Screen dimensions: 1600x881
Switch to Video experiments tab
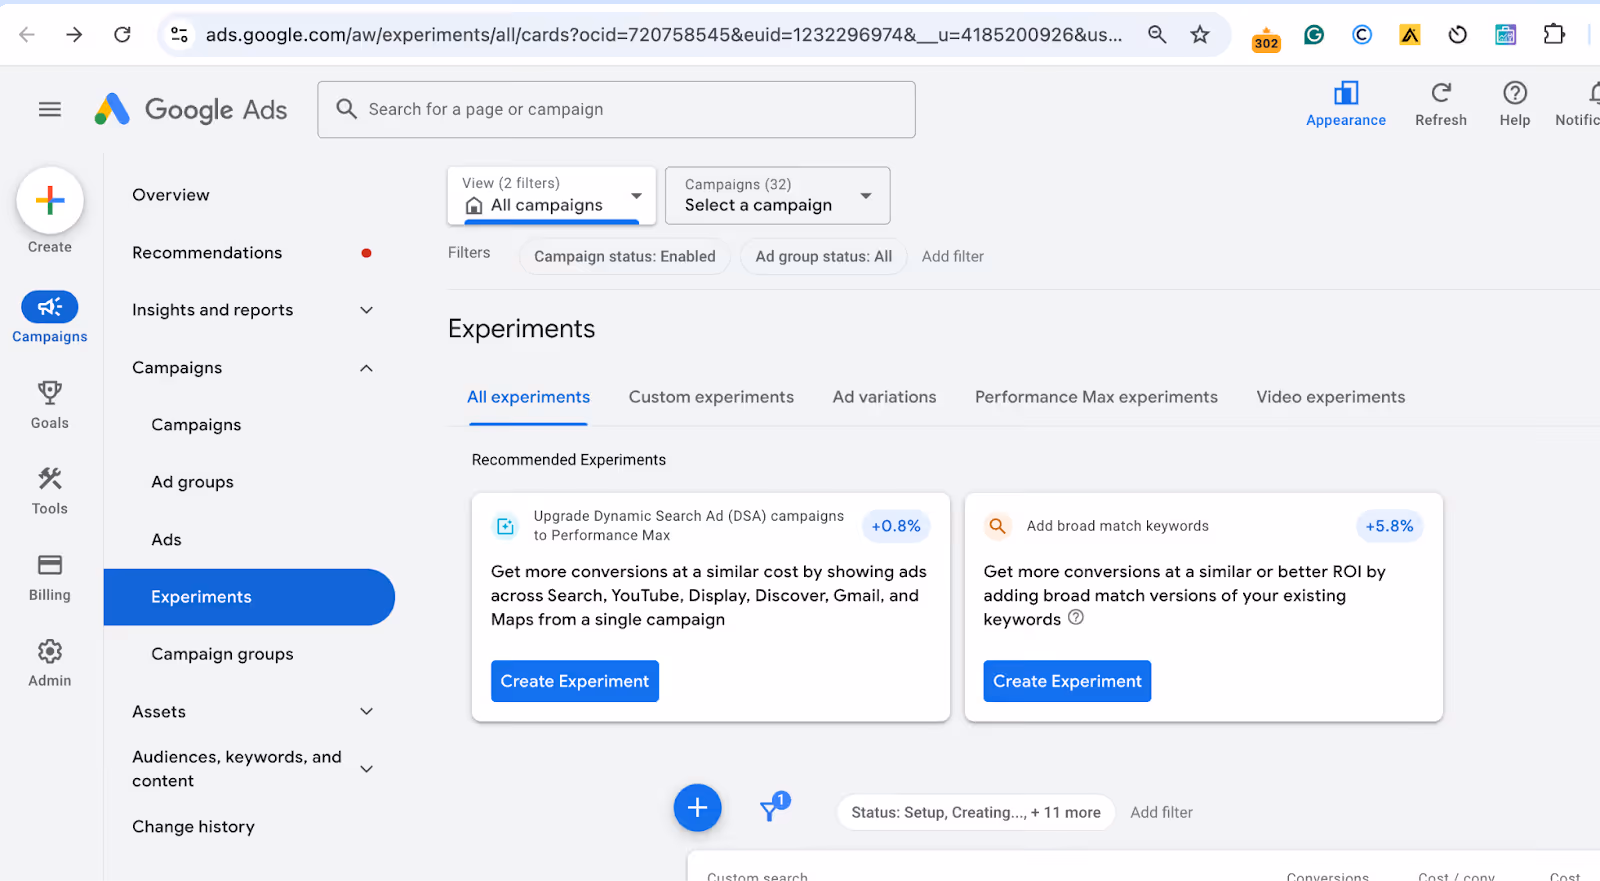(1330, 397)
